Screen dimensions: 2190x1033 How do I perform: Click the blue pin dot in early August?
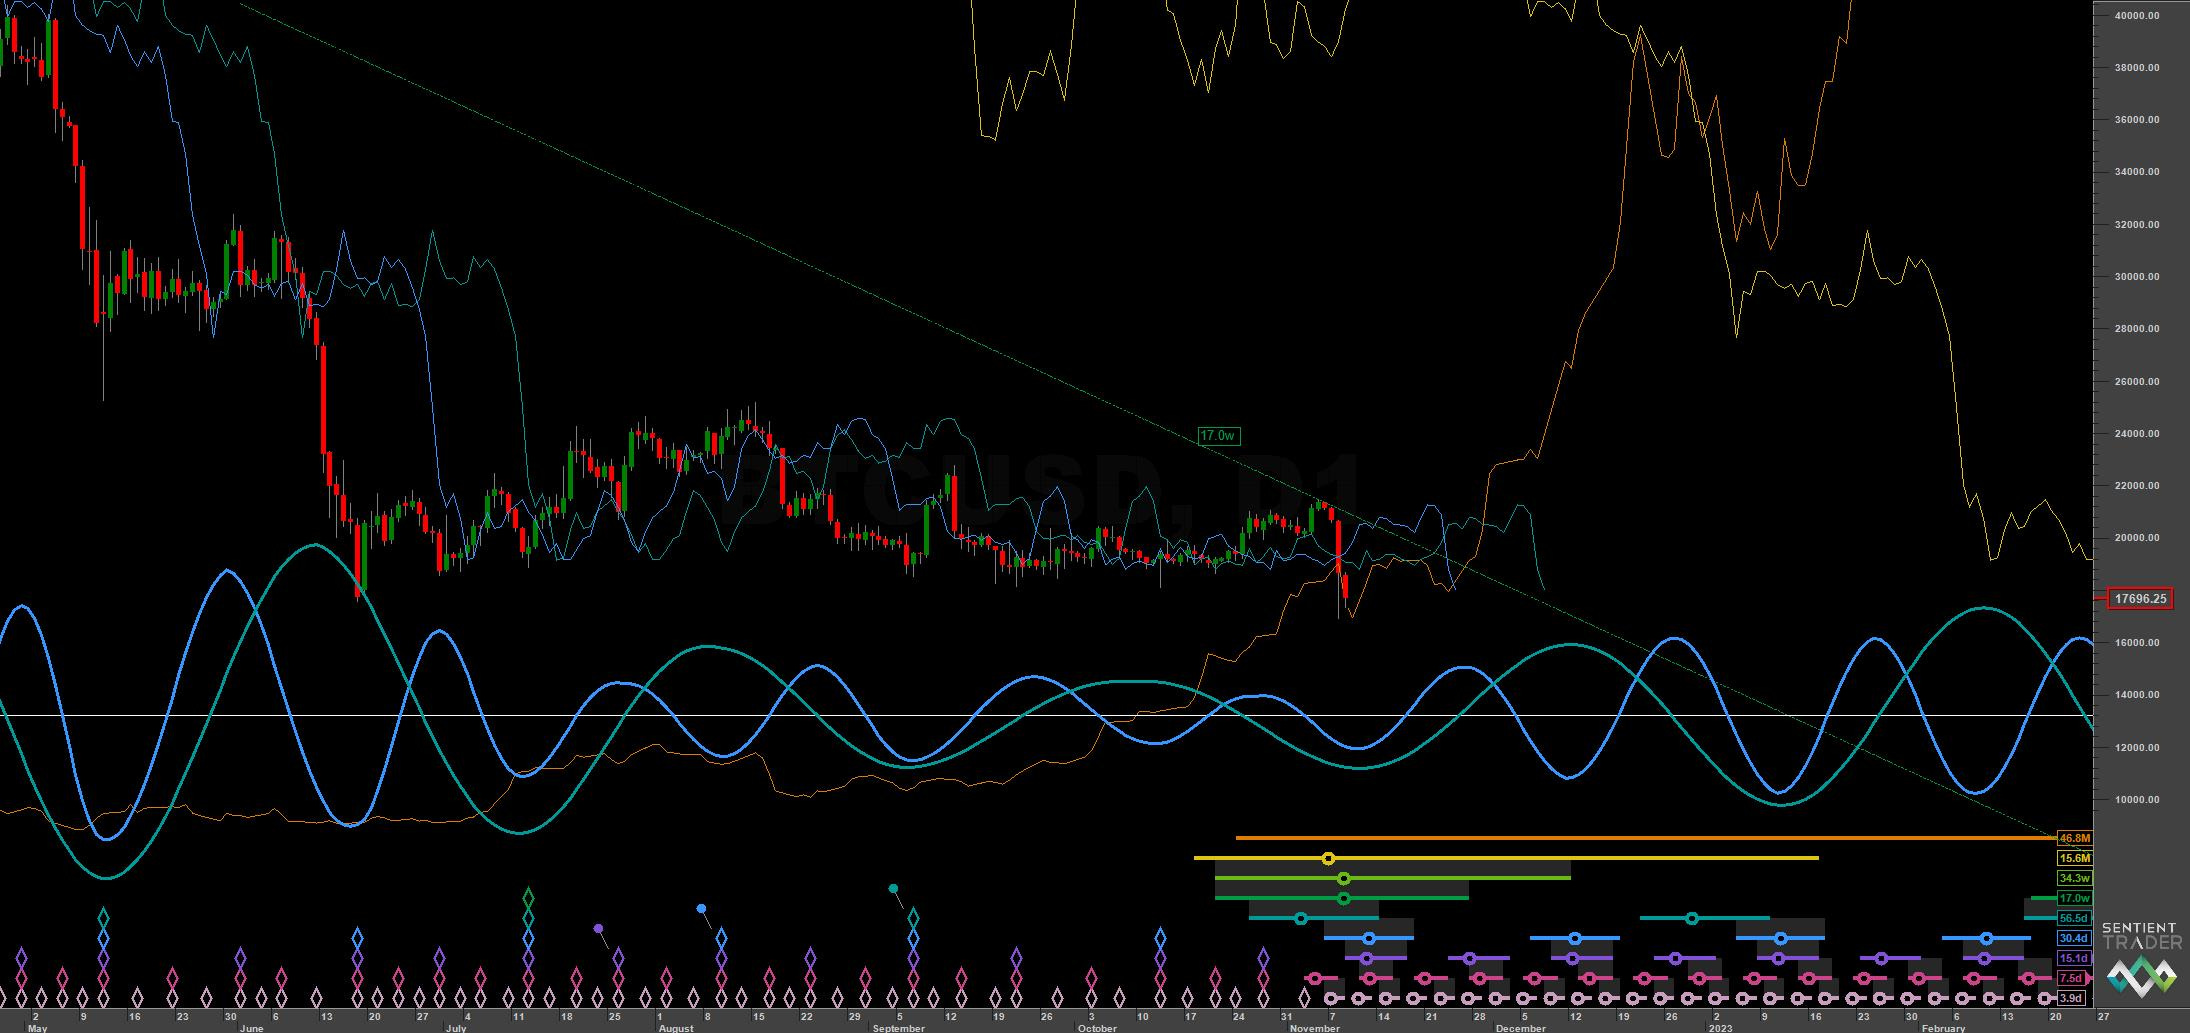pyautogui.click(x=701, y=909)
